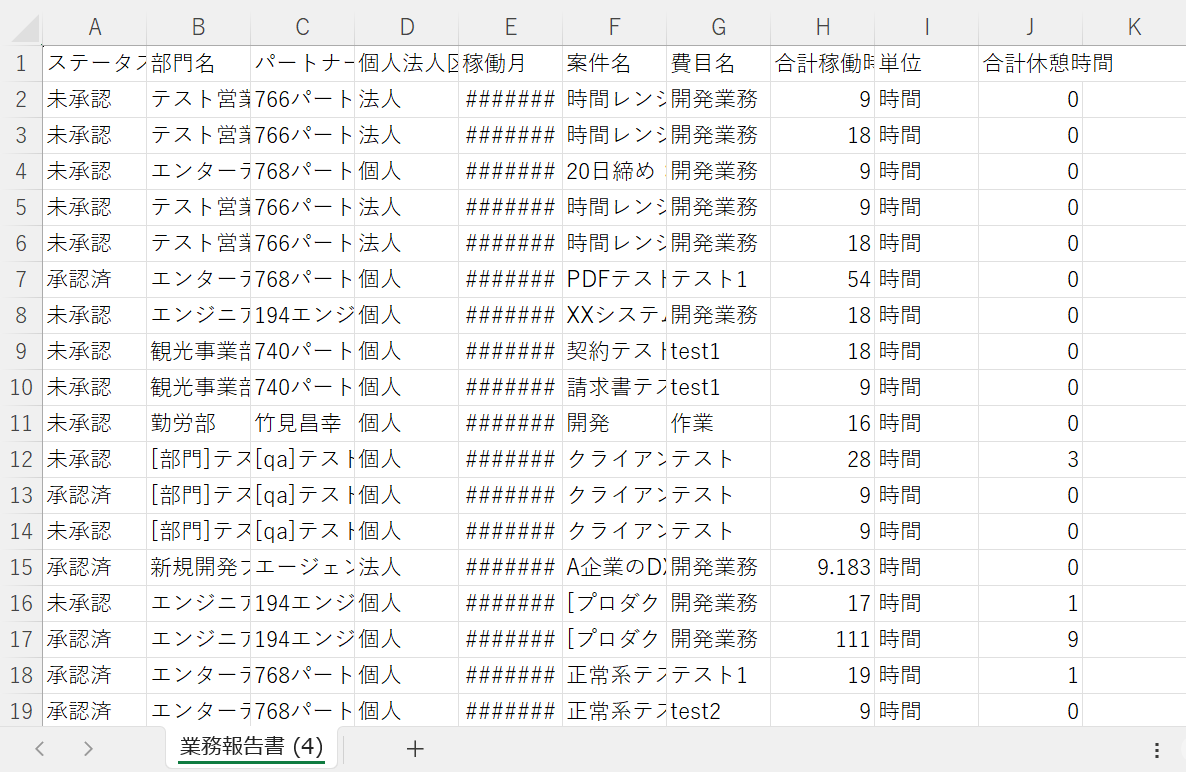1186x772 pixels.
Task: Click the 合計休憩時間 header cell
Action: [x=1030, y=64]
